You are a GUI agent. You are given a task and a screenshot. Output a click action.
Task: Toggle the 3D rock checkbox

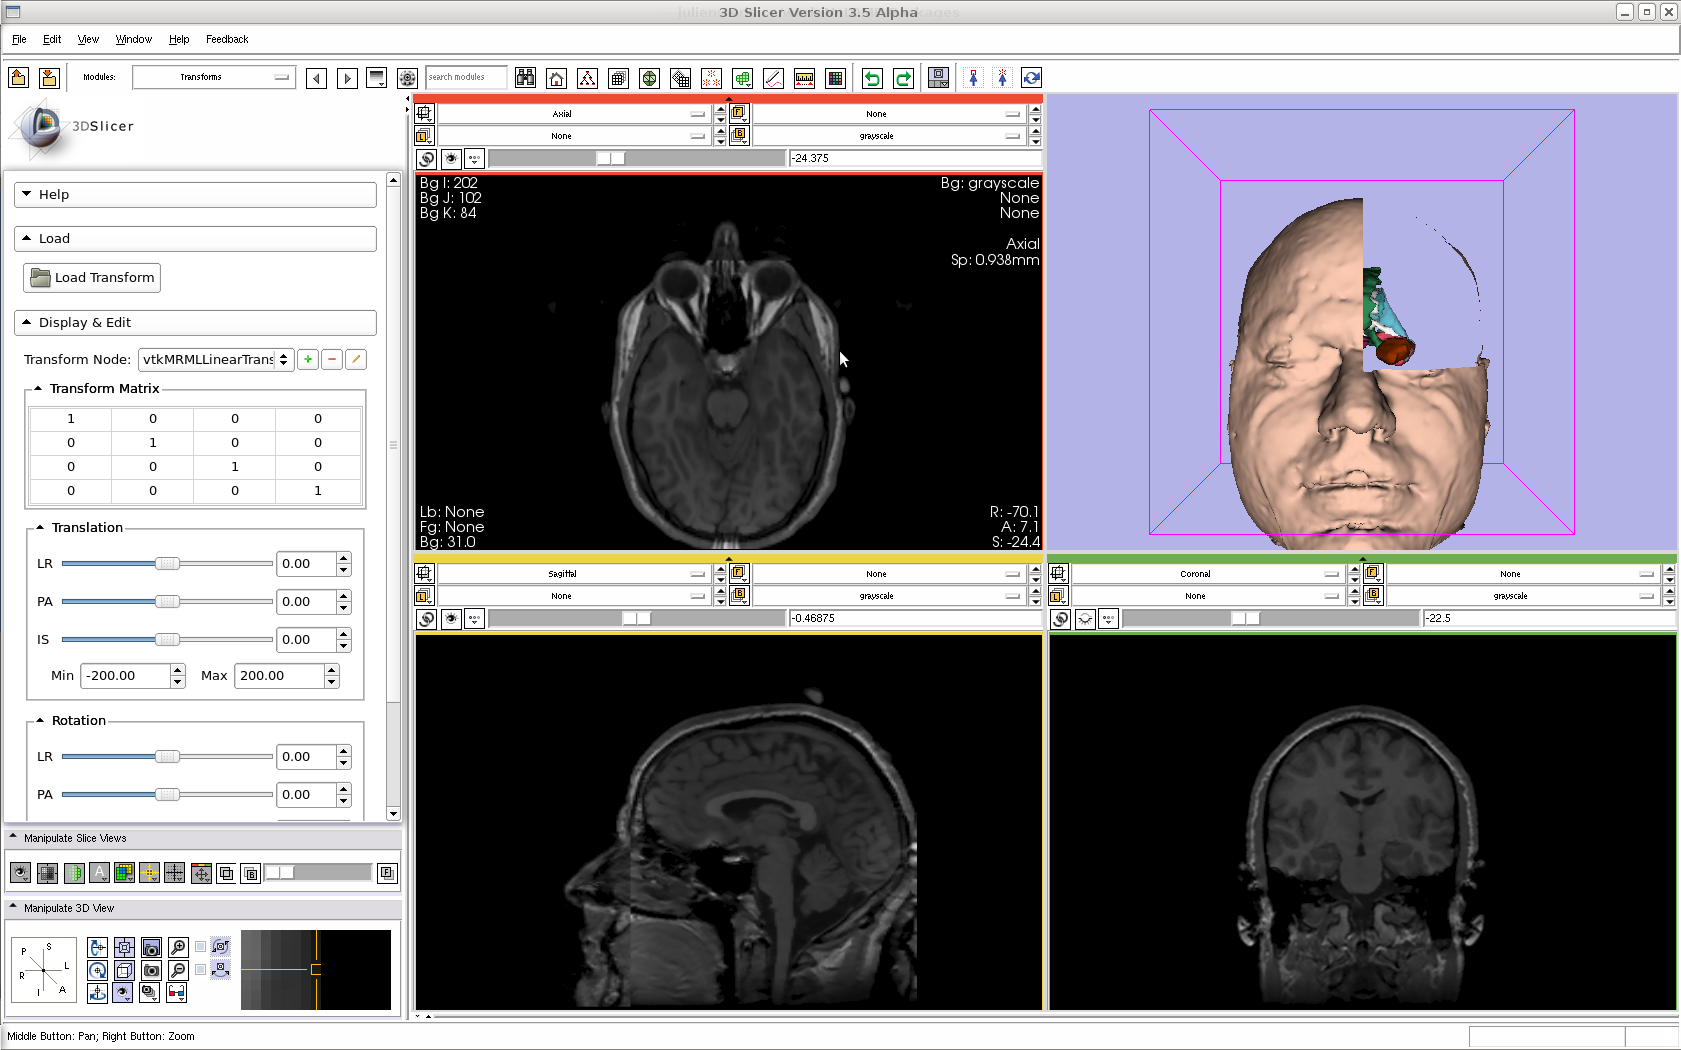click(201, 969)
